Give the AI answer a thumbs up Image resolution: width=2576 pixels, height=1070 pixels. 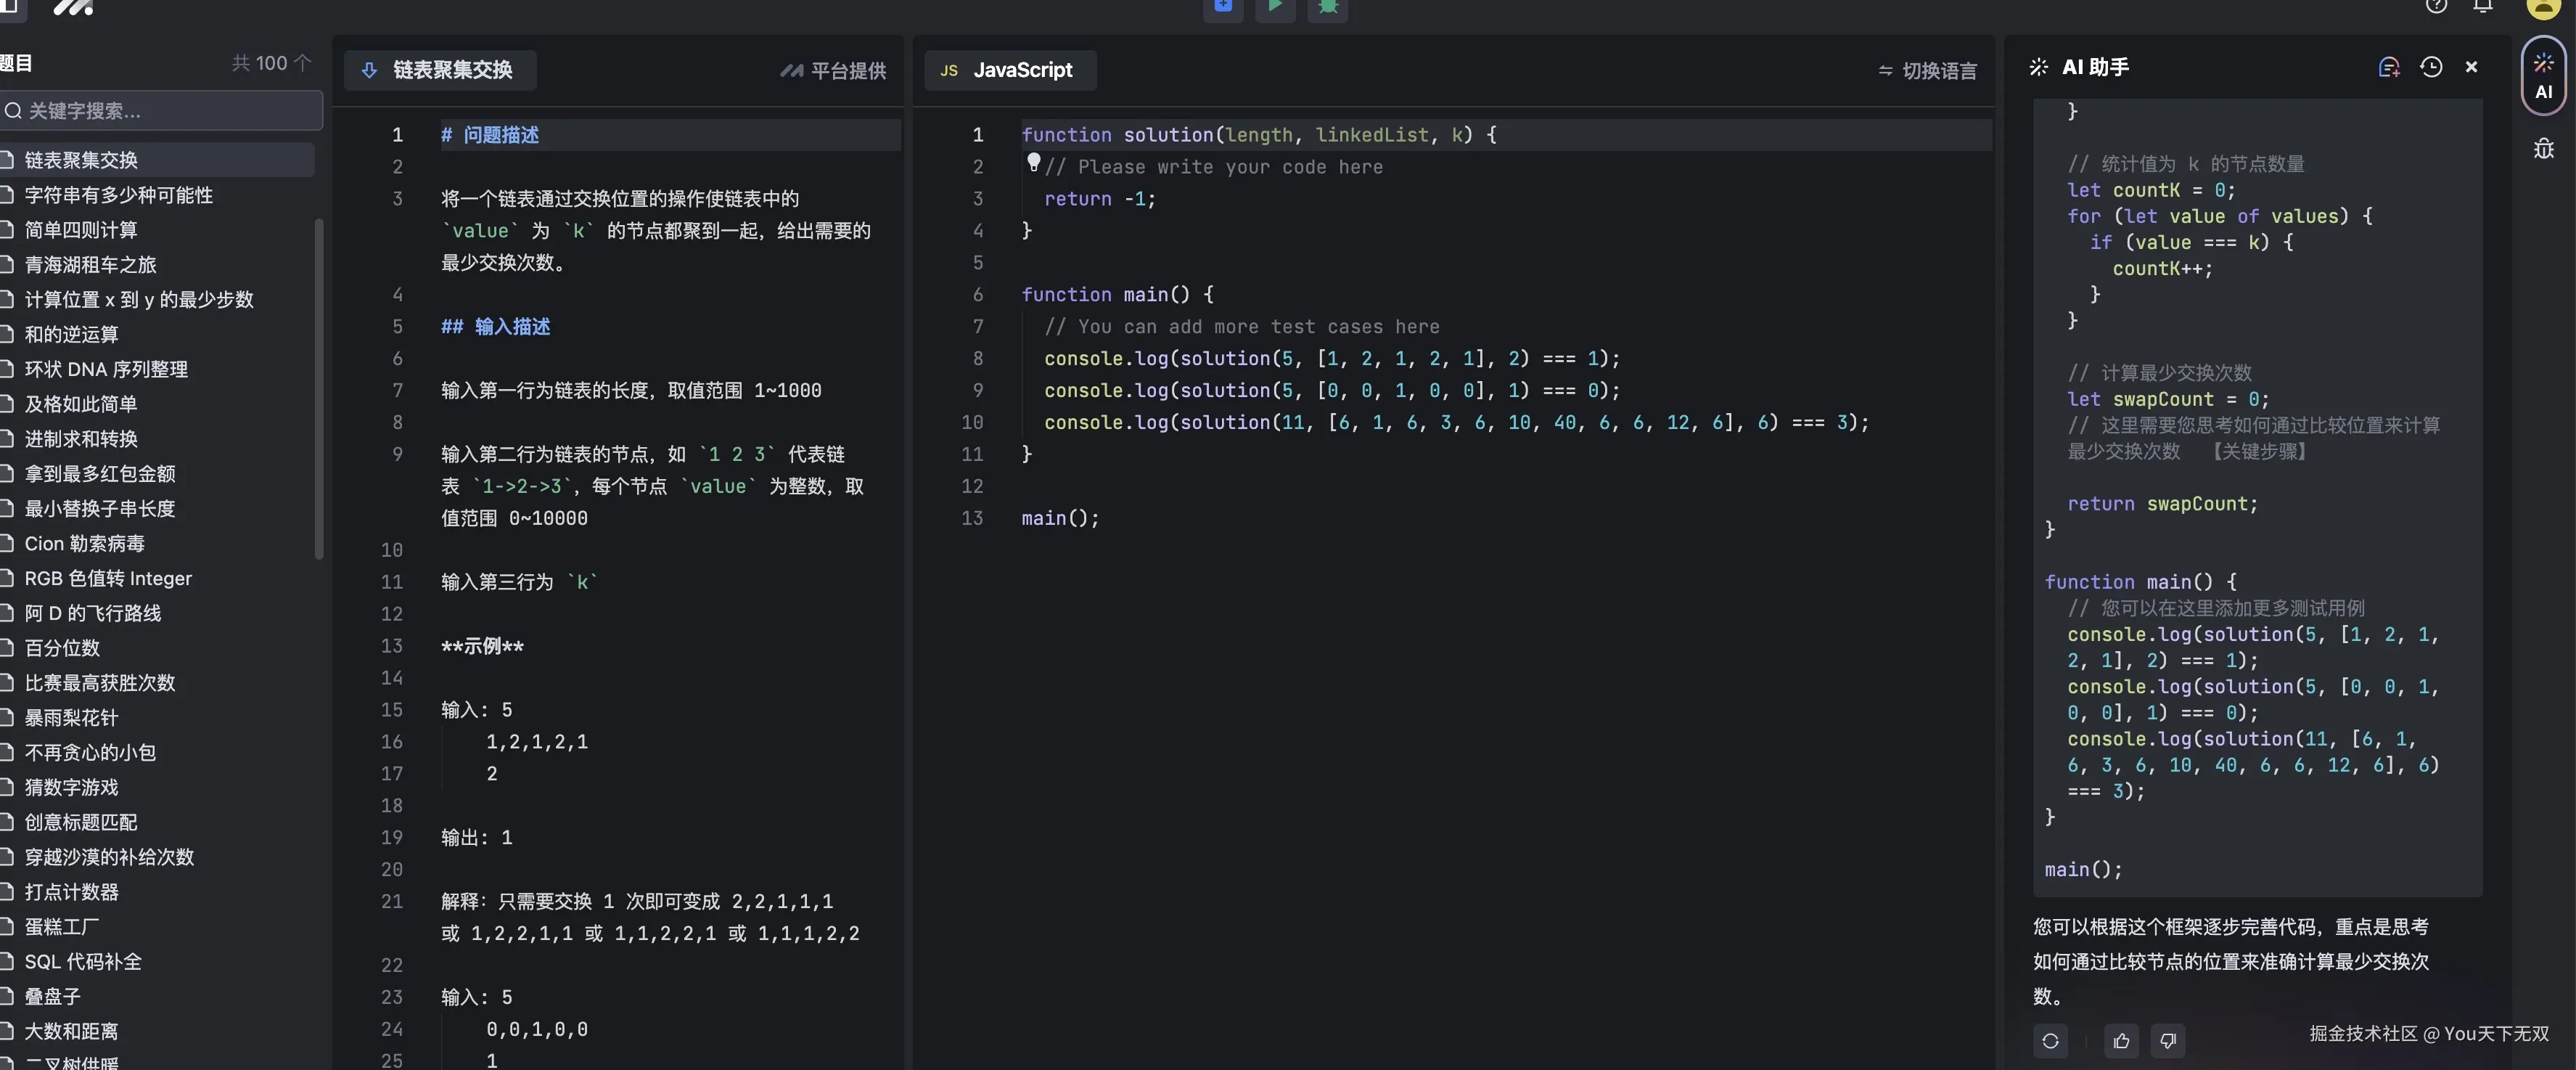coord(2121,1041)
